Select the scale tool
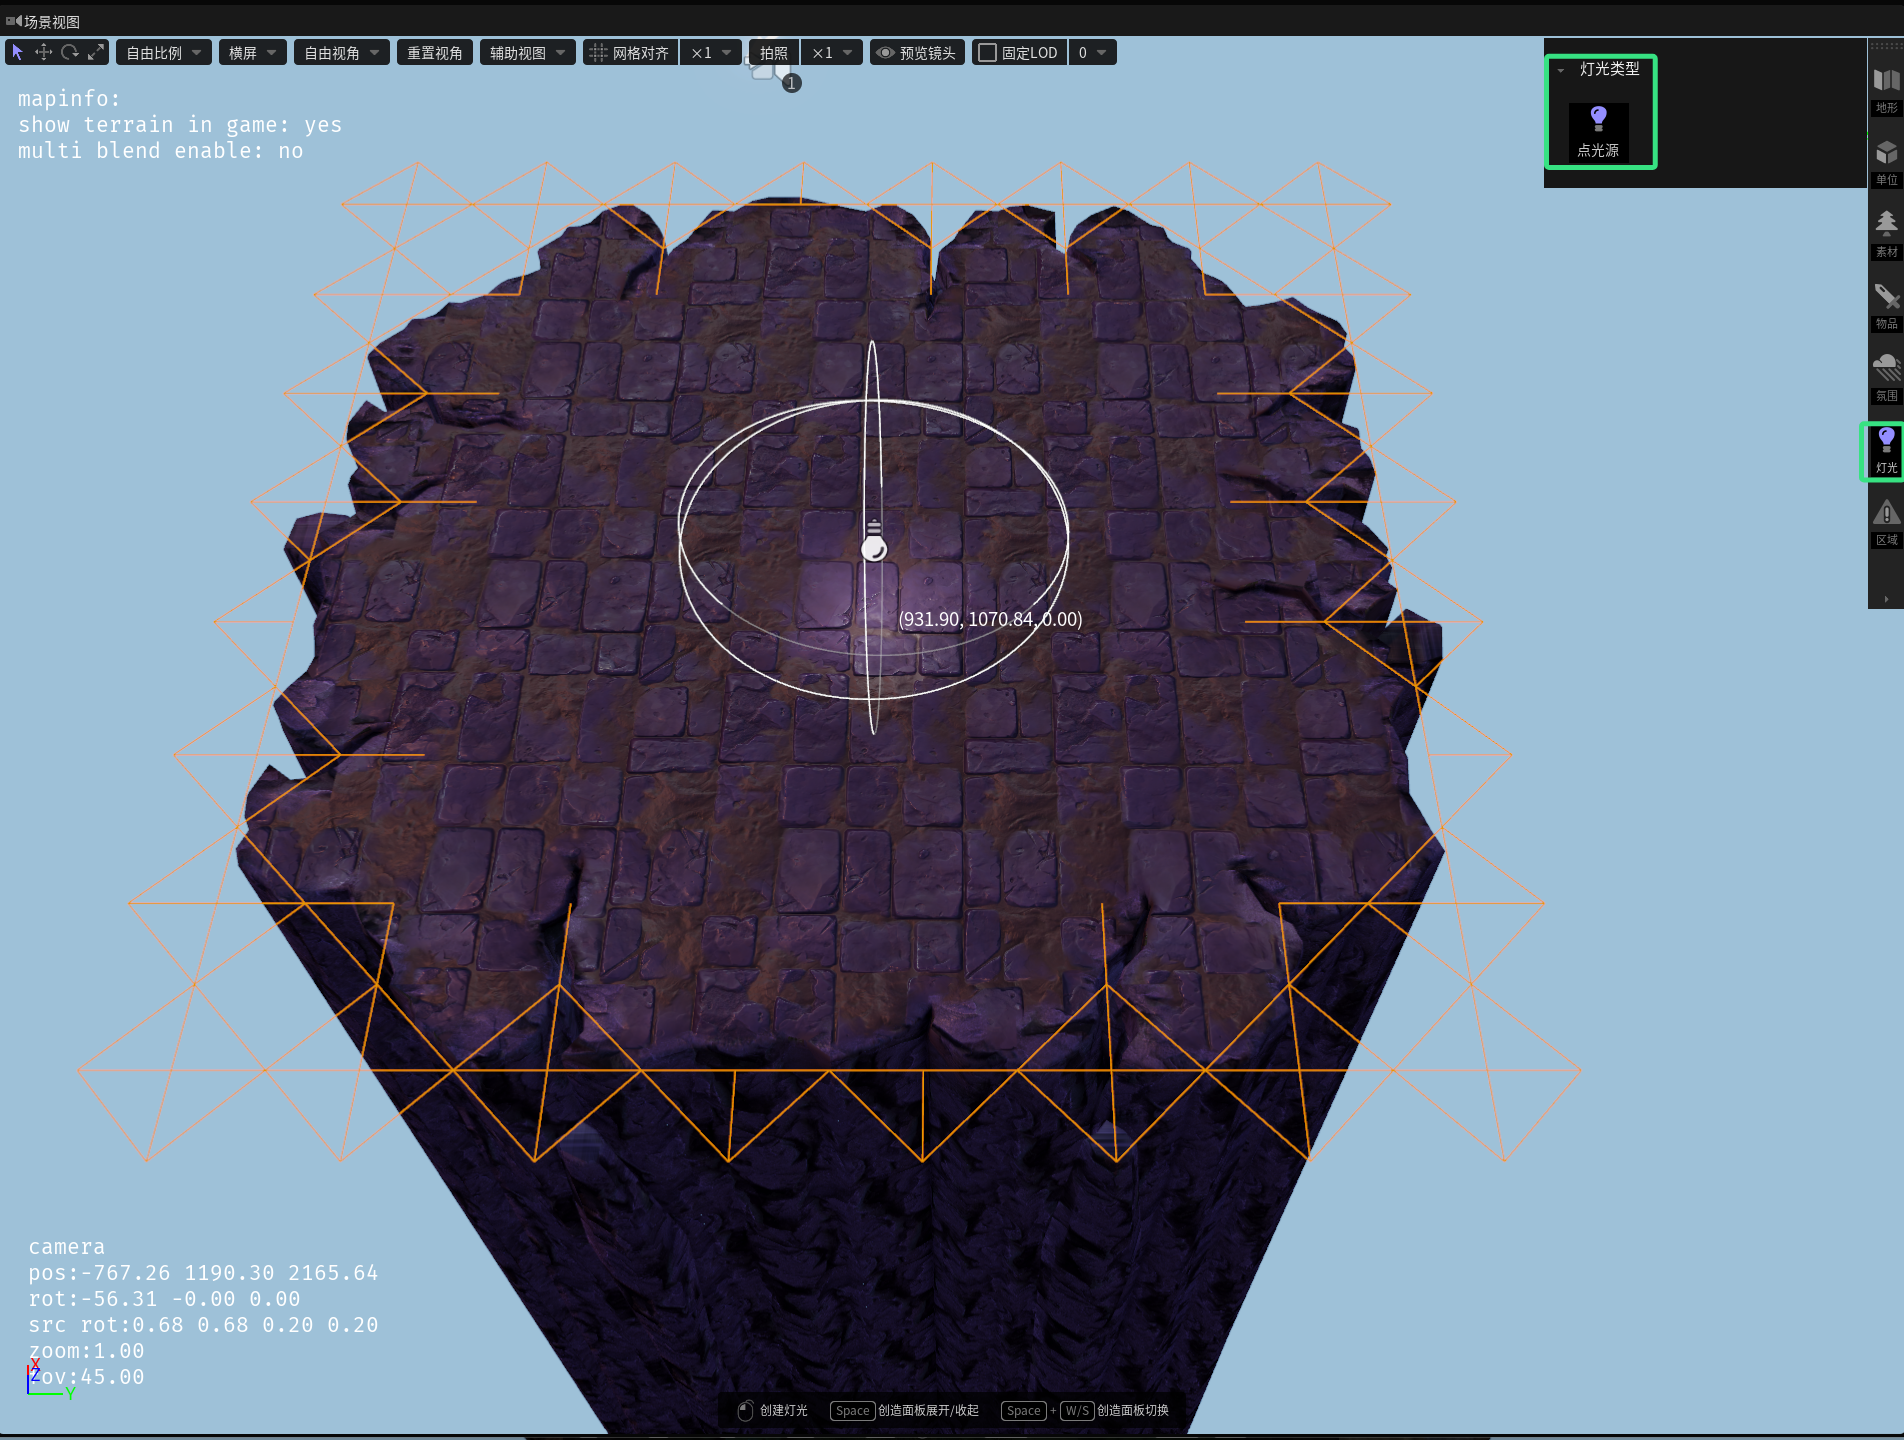This screenshot has width=1904, height=1440. (96, 52)
